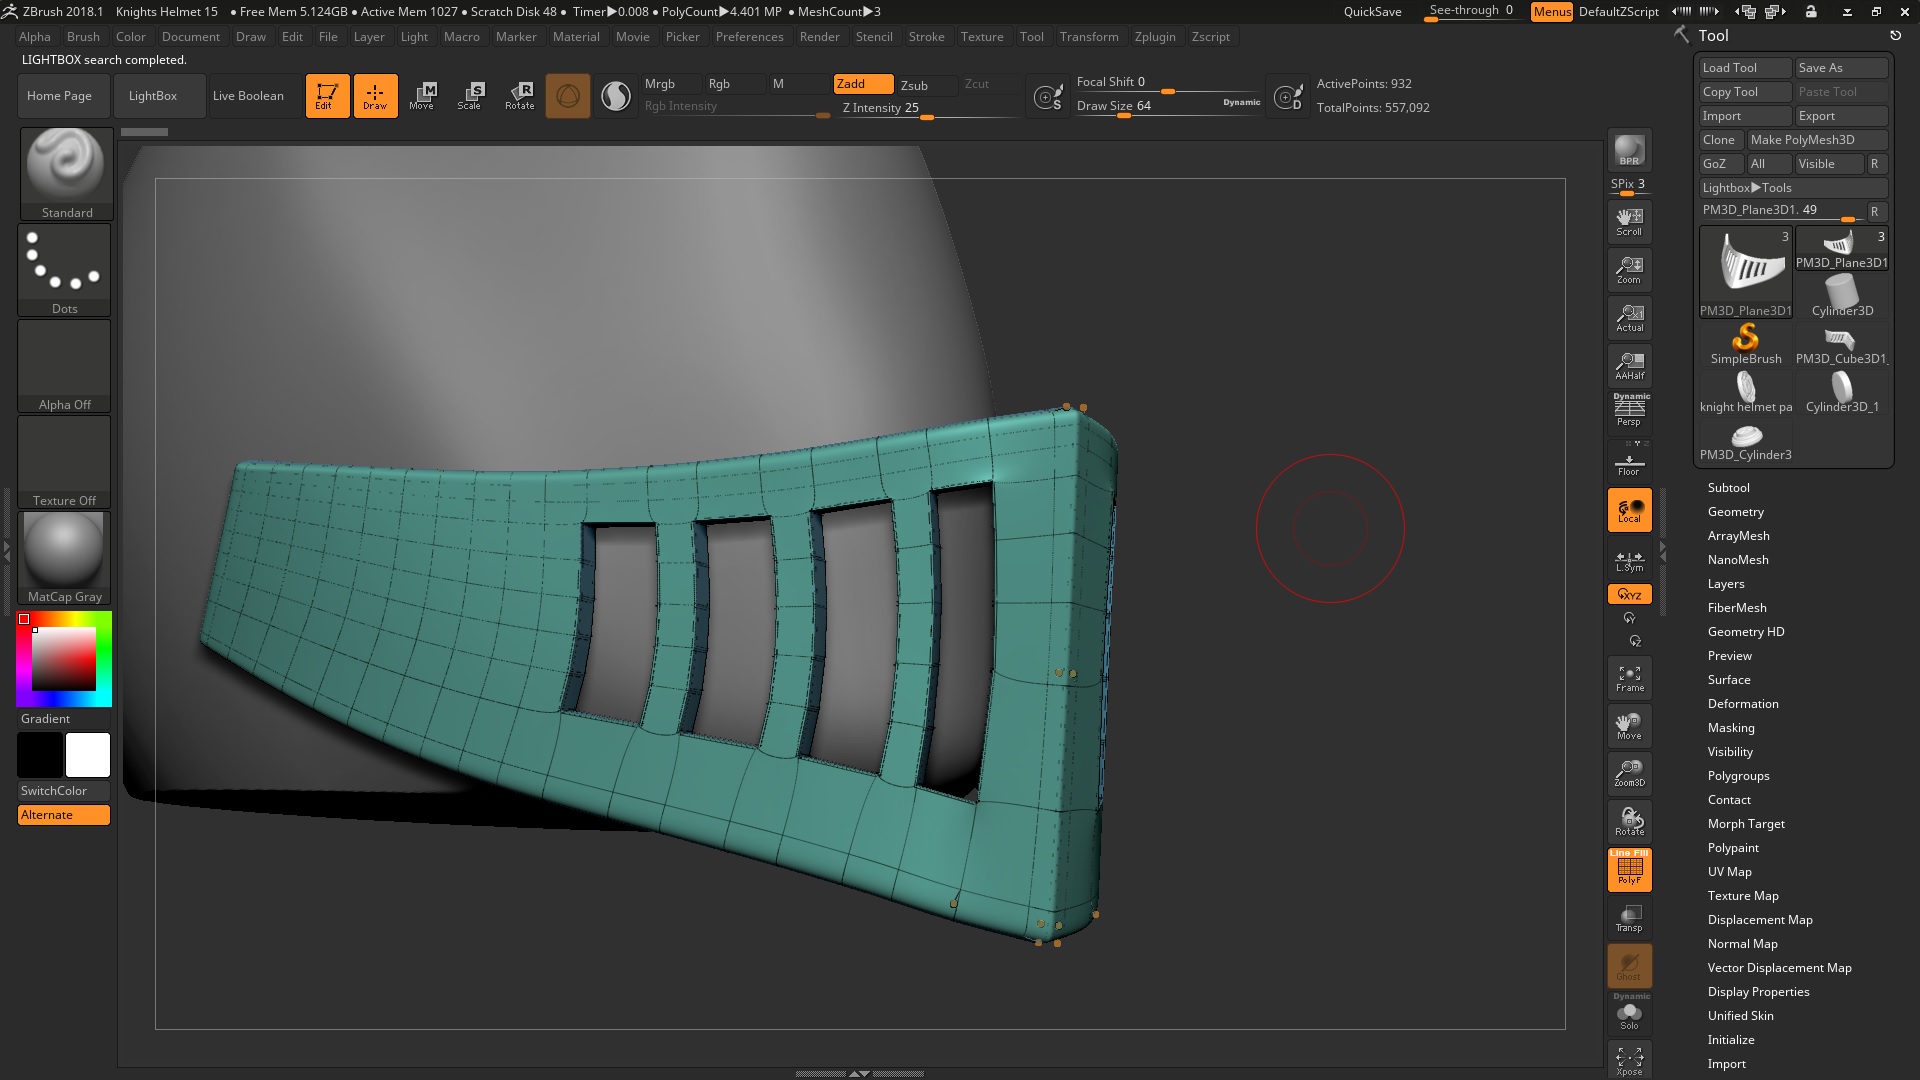This screenshot has height=1080, width=1920.
Task: Toggle PolyF polyframe display
Action: click(x=1629, y=870)
